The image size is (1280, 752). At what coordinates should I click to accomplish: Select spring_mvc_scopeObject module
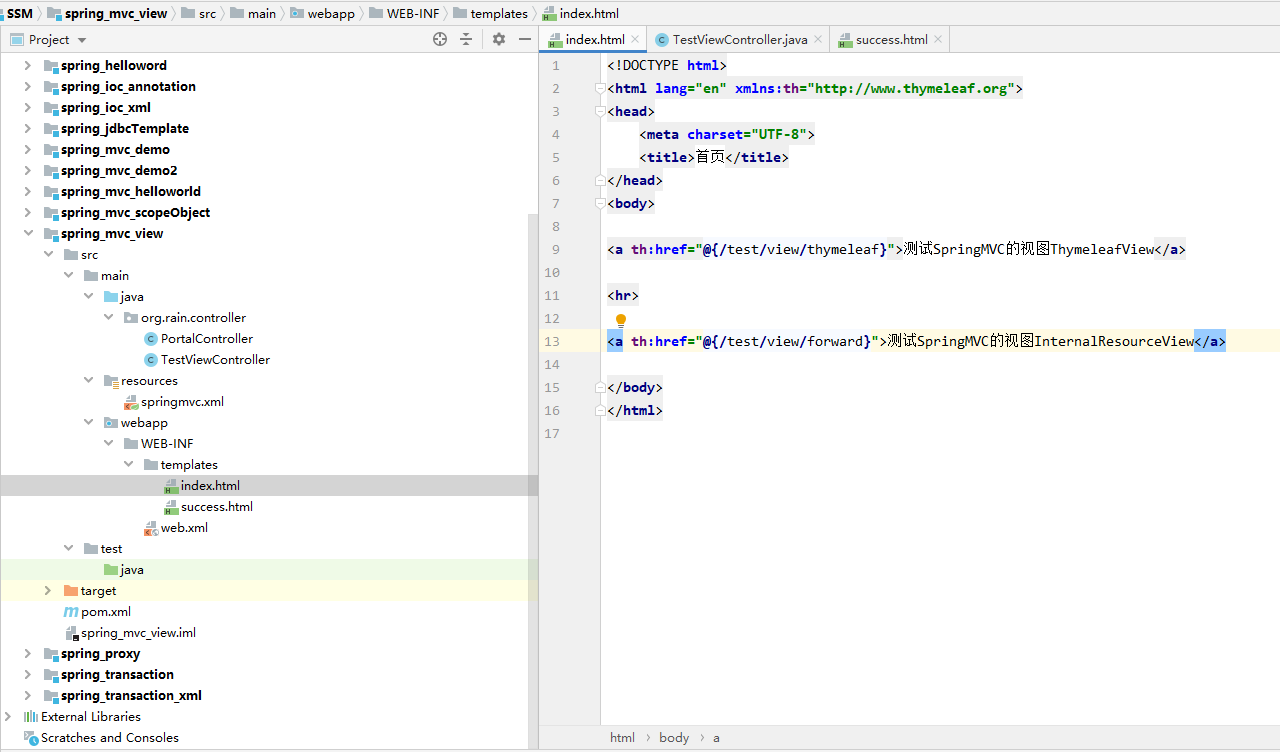pos(135,213)
